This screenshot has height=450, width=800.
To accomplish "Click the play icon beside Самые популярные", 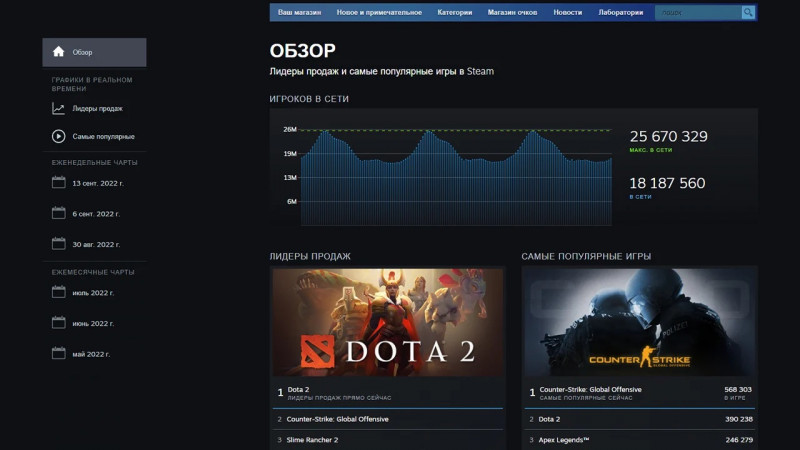I will tap(58, 136).
